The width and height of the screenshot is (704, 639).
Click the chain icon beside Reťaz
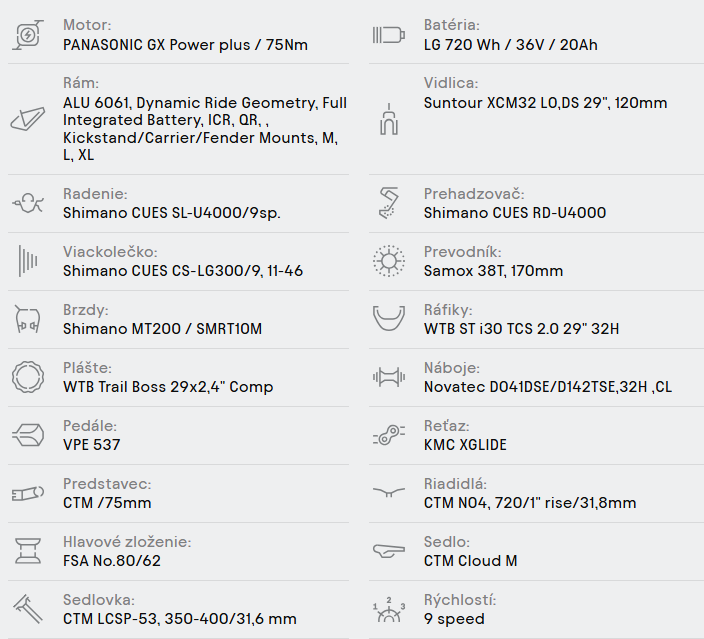(x=388, y=435)
